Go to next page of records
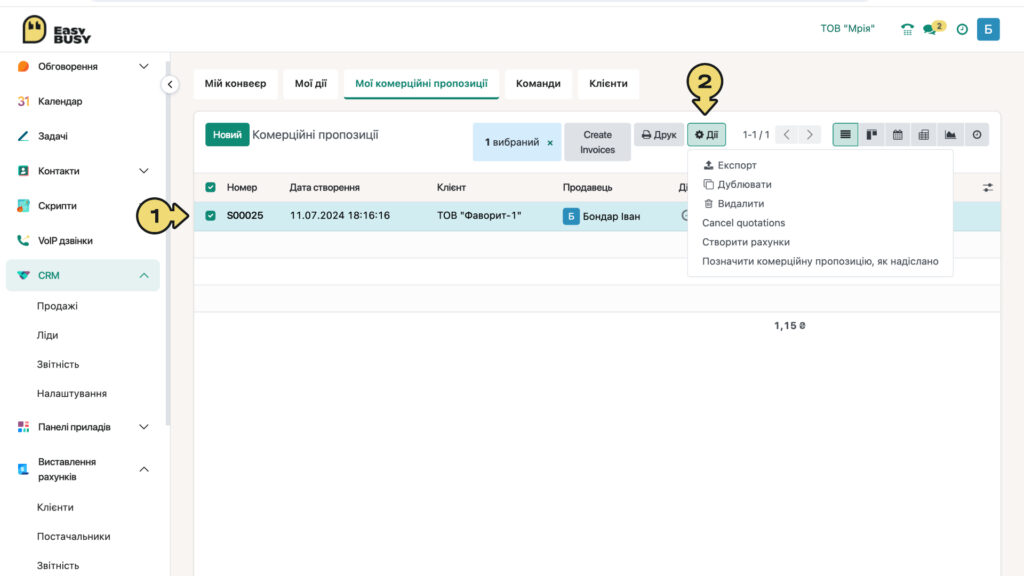Viewport: 1024px width, 576px height. [810, 135]
